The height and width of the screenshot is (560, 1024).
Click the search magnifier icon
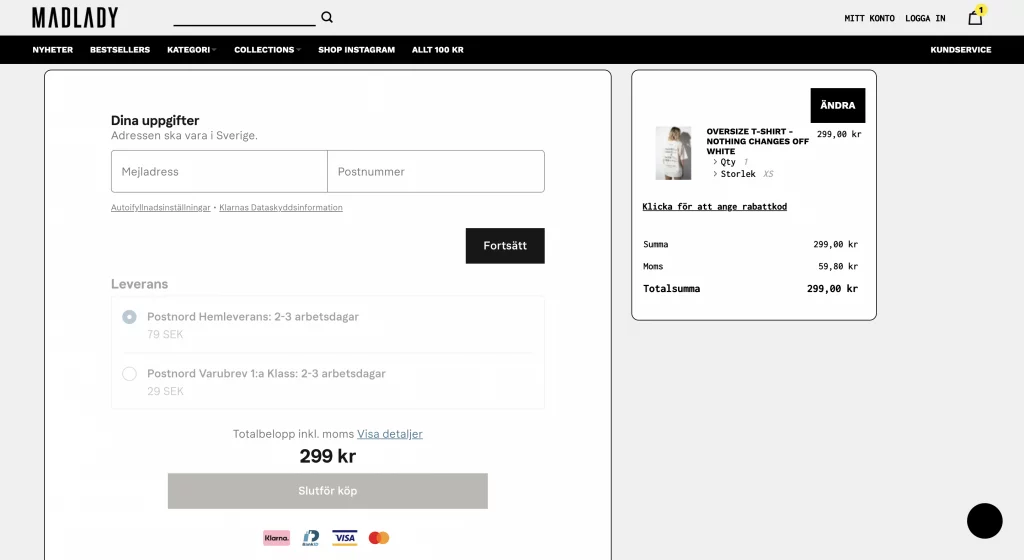327,17
